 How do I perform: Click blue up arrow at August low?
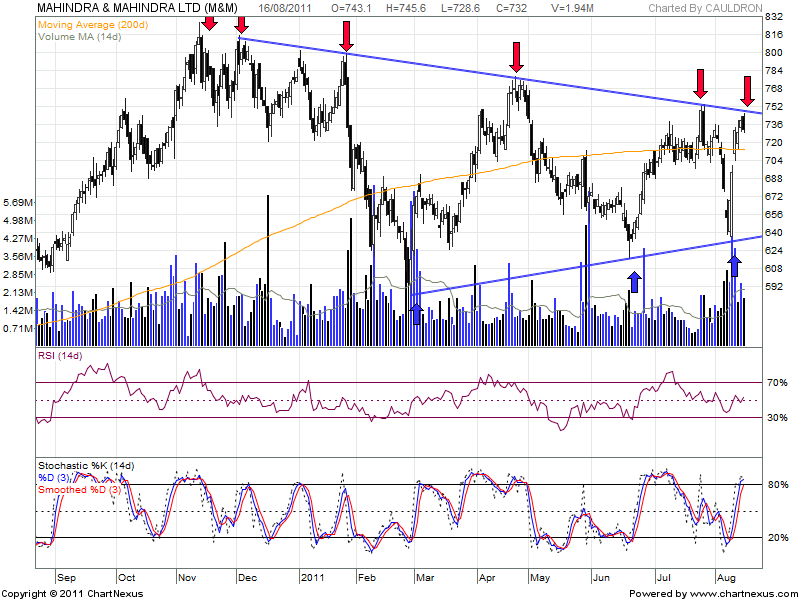[x=734, y=264]
